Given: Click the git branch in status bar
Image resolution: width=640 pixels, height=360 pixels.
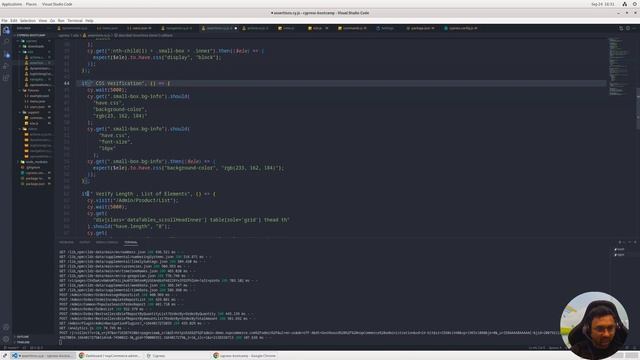Looking at the screenshot, I should point(12,348).
